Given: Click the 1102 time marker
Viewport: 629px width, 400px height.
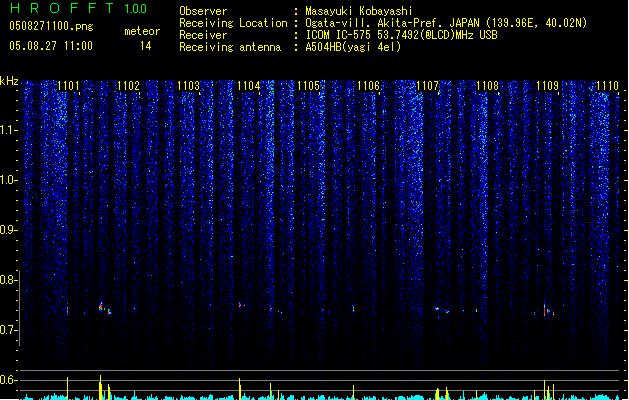Looking at the screenshot, I should point(128,86).
